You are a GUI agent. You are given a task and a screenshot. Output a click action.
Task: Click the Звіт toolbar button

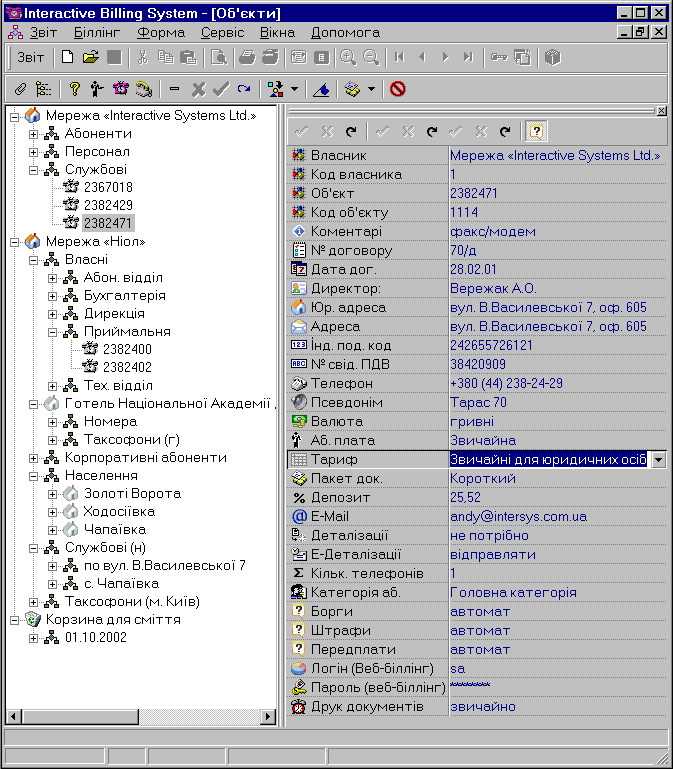click(30, 57)
